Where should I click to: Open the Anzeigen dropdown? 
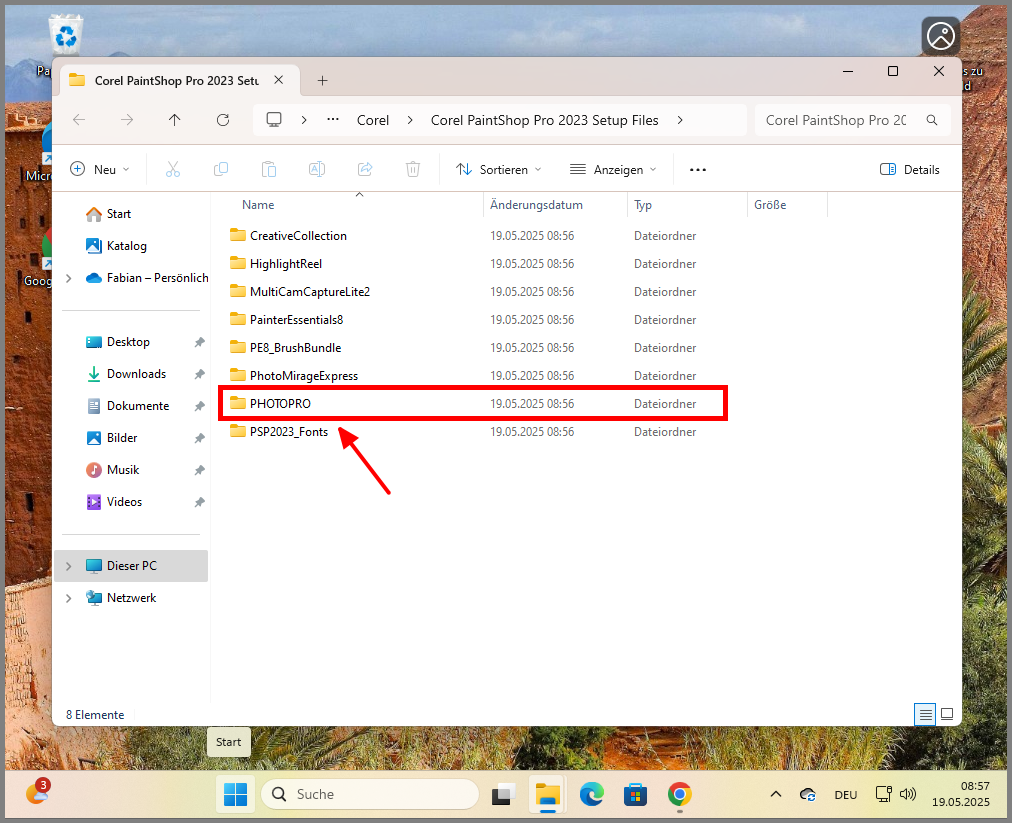tap(611, 169)
